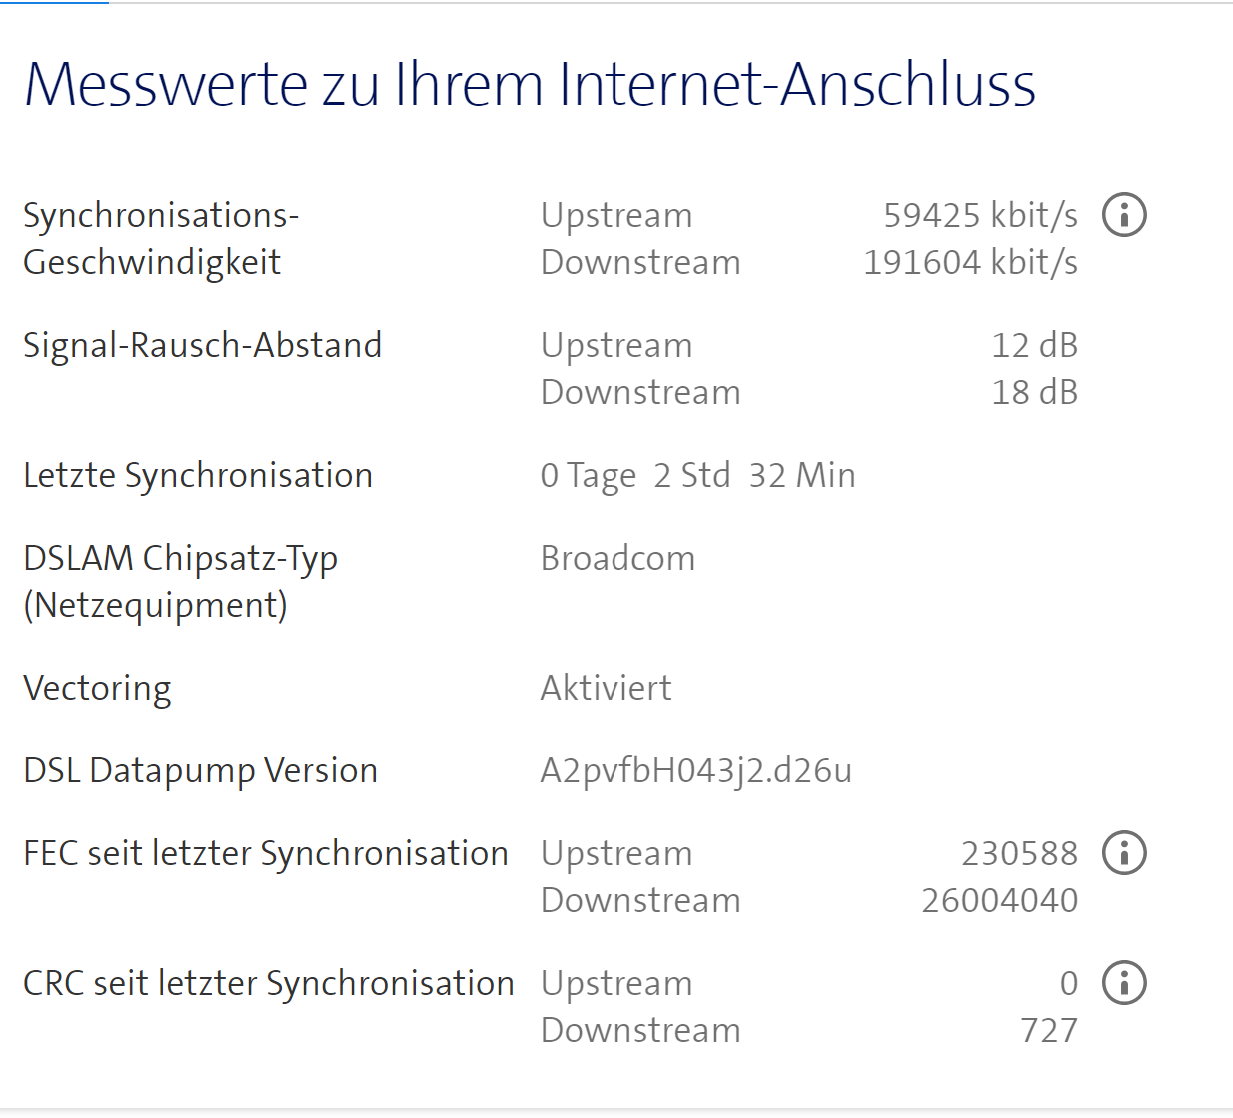Click the heading Messwerte zu Ihrem Internet-Anschluss
This screenshot has width=1233, height=1118.
click(x=530, y=85)
